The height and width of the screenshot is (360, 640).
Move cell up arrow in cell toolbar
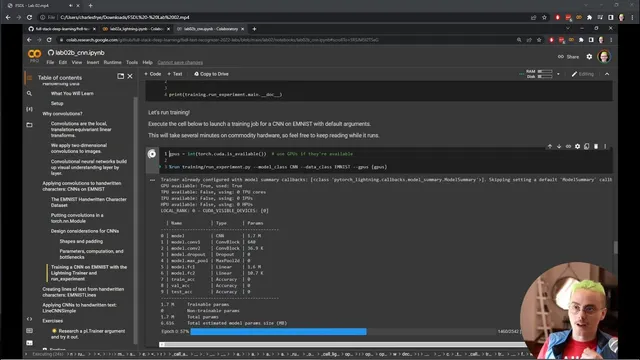(550, 146)
